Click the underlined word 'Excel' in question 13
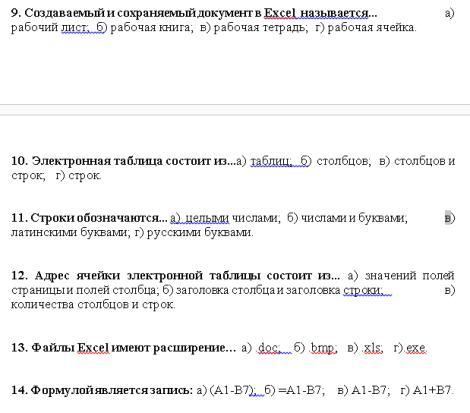This screenshot has width=470, height=413. (x=93, y=348)
